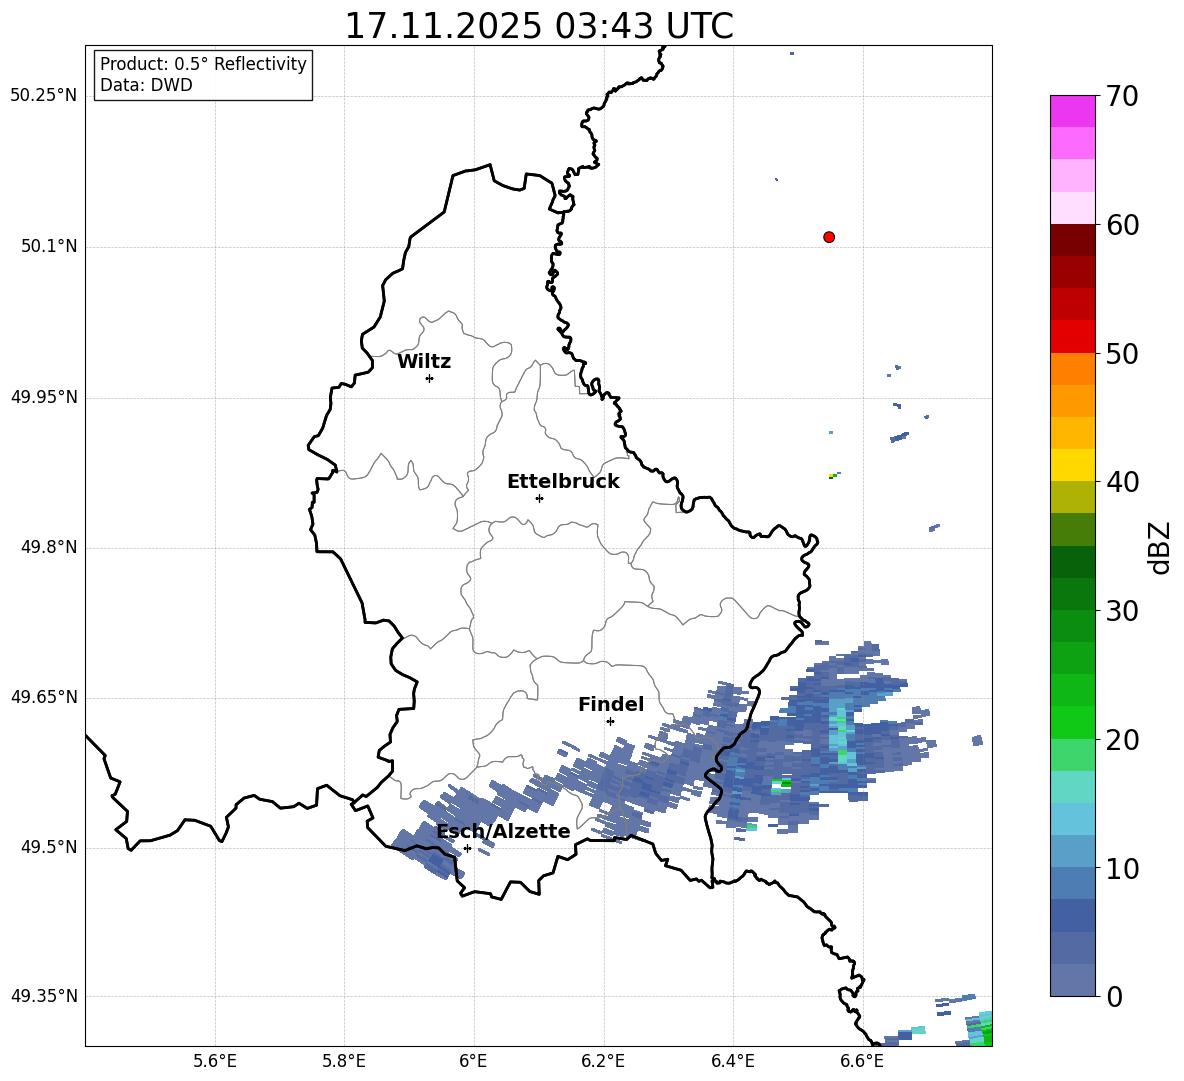Click the 6.2°E longitude tick label

[603, 1061]
